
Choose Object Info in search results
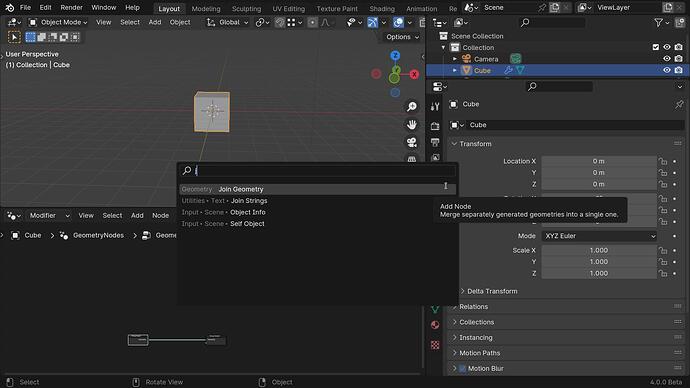(317, 212)
